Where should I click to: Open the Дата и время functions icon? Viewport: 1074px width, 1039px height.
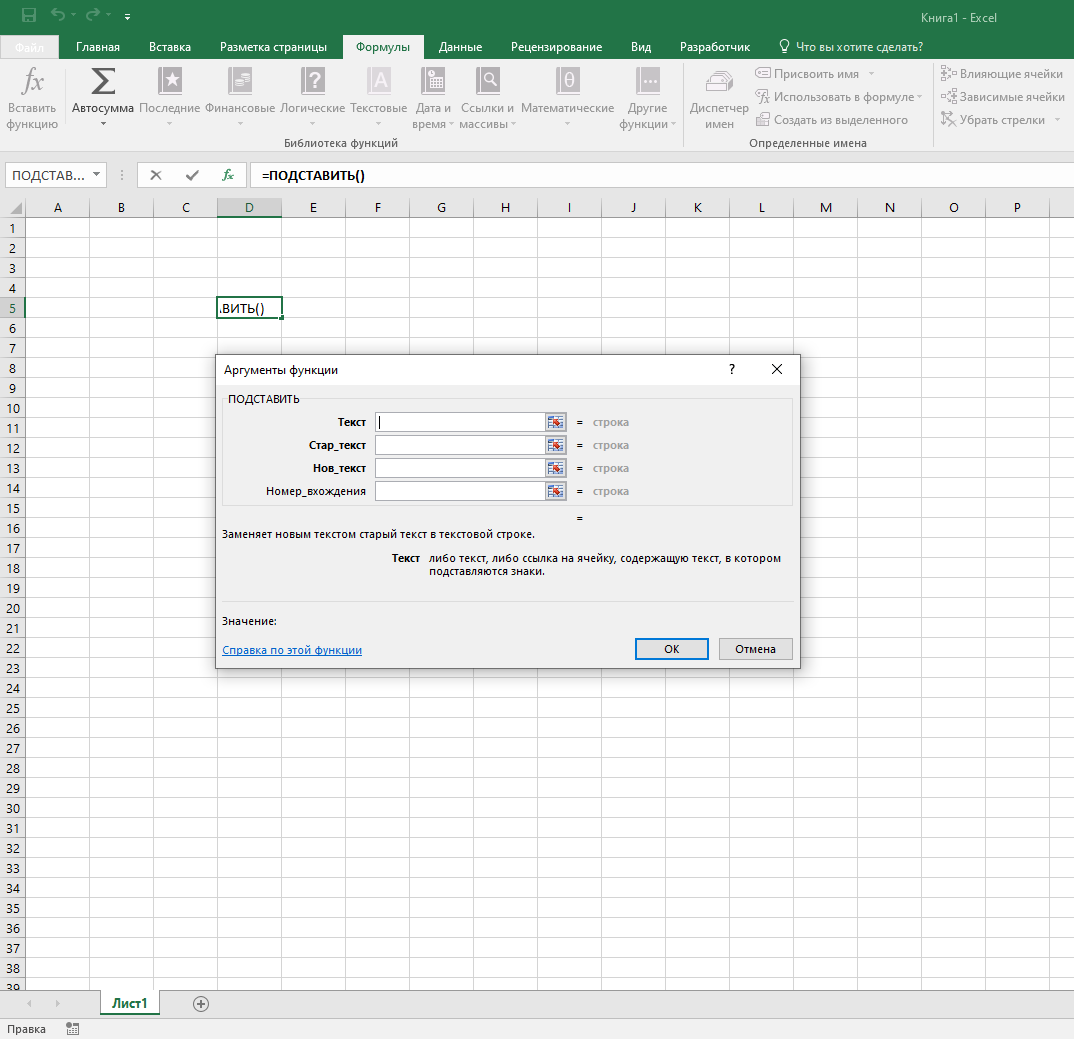click(x=433, y=82)
